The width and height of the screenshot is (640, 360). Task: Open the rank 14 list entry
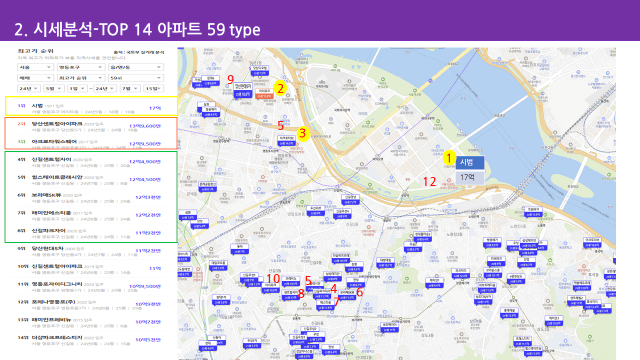[x=91, y=340]
